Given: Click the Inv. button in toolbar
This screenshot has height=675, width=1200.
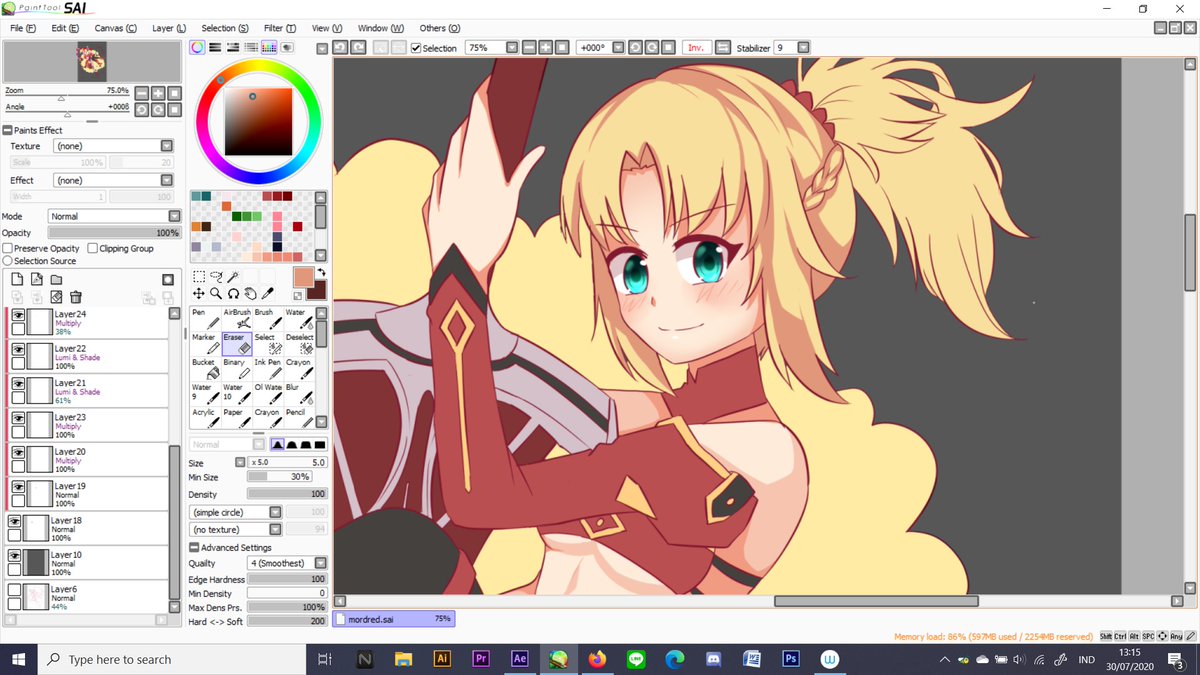Looking at the screenshot, I should (698, 47).
